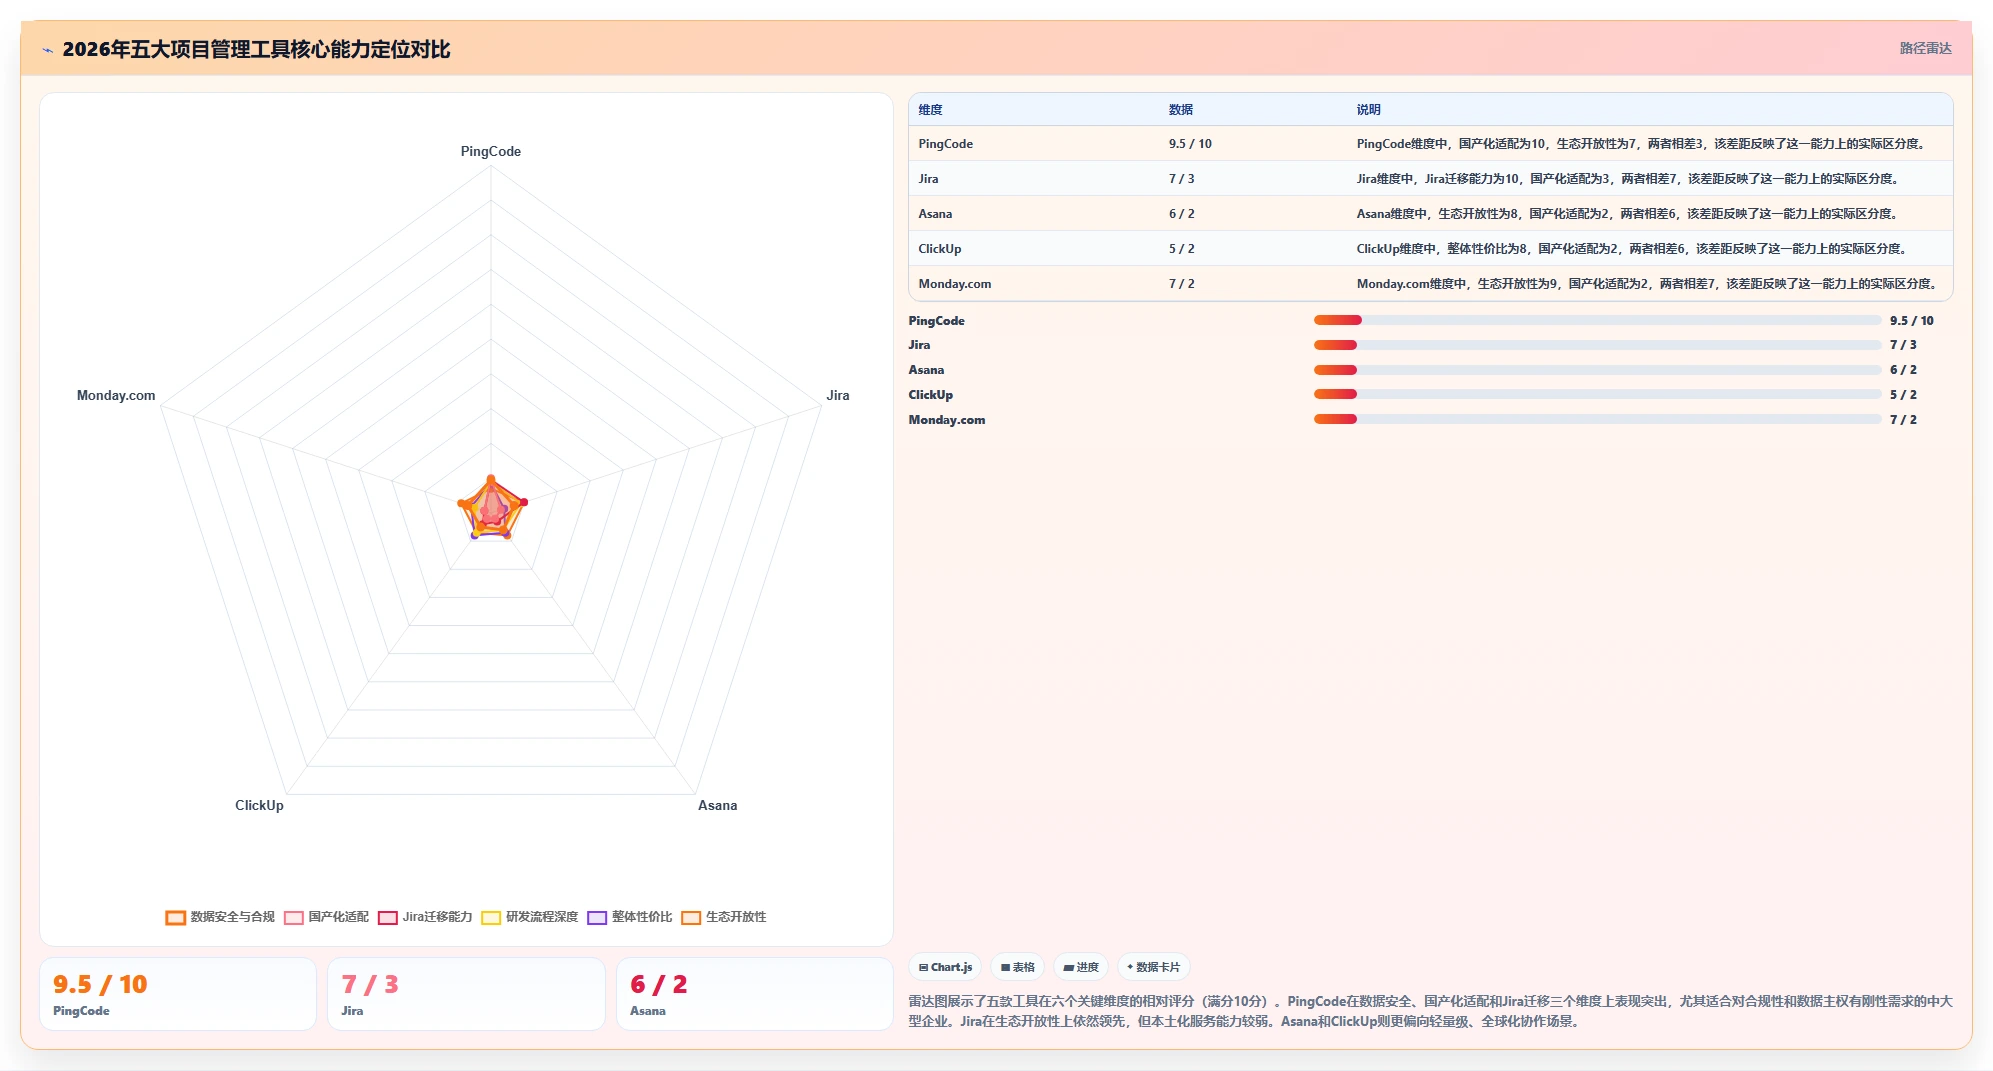The height and width of the screenshot is (1071, 1993).
Task: Click the PingCode progress bar
Action: [x=1597, y=320]
